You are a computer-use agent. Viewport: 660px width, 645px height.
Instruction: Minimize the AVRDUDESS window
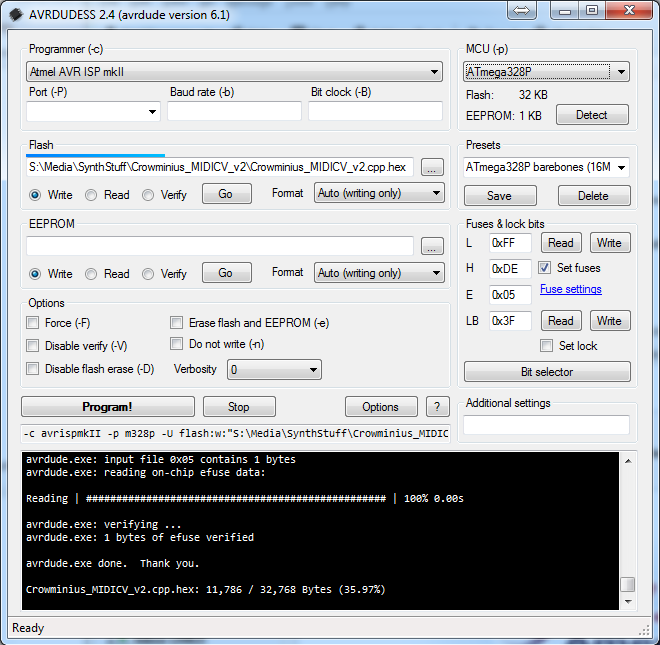[564, 10]
